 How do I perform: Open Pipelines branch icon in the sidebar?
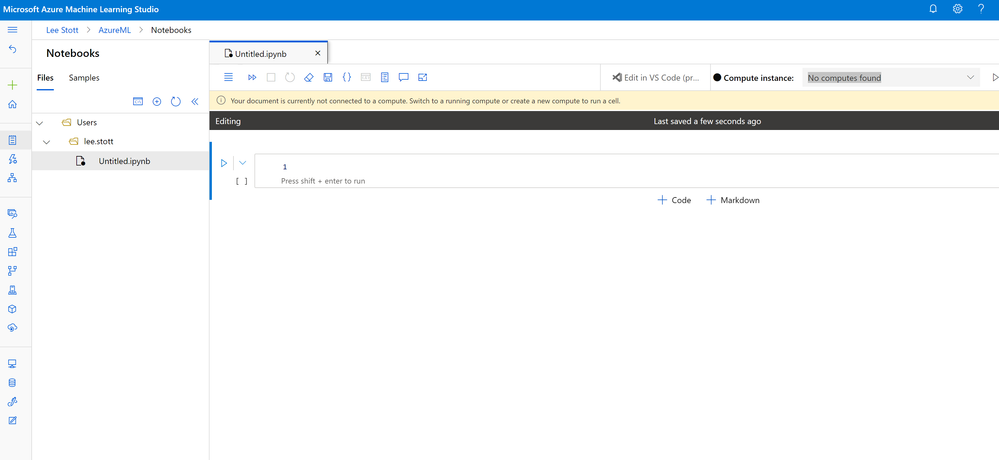click(x=12, y=271)
